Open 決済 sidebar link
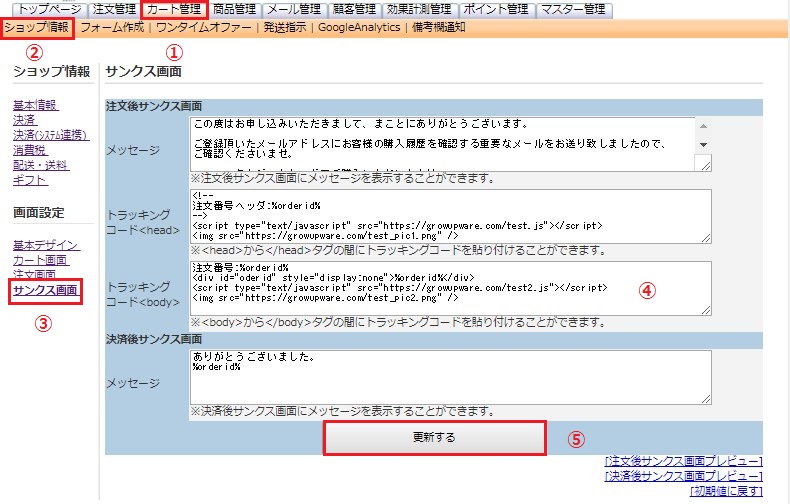The width and height of the screenshot is (790, 504). coord(25,120)
